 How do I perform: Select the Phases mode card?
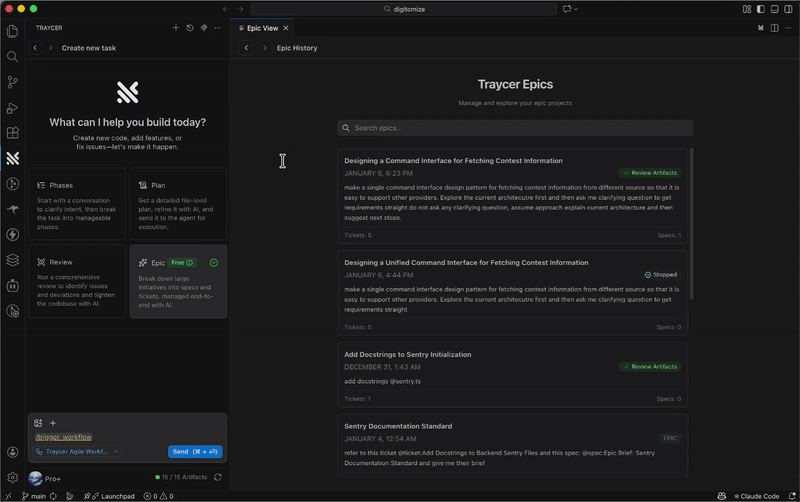pyautogui.click(x=77, y=204)
